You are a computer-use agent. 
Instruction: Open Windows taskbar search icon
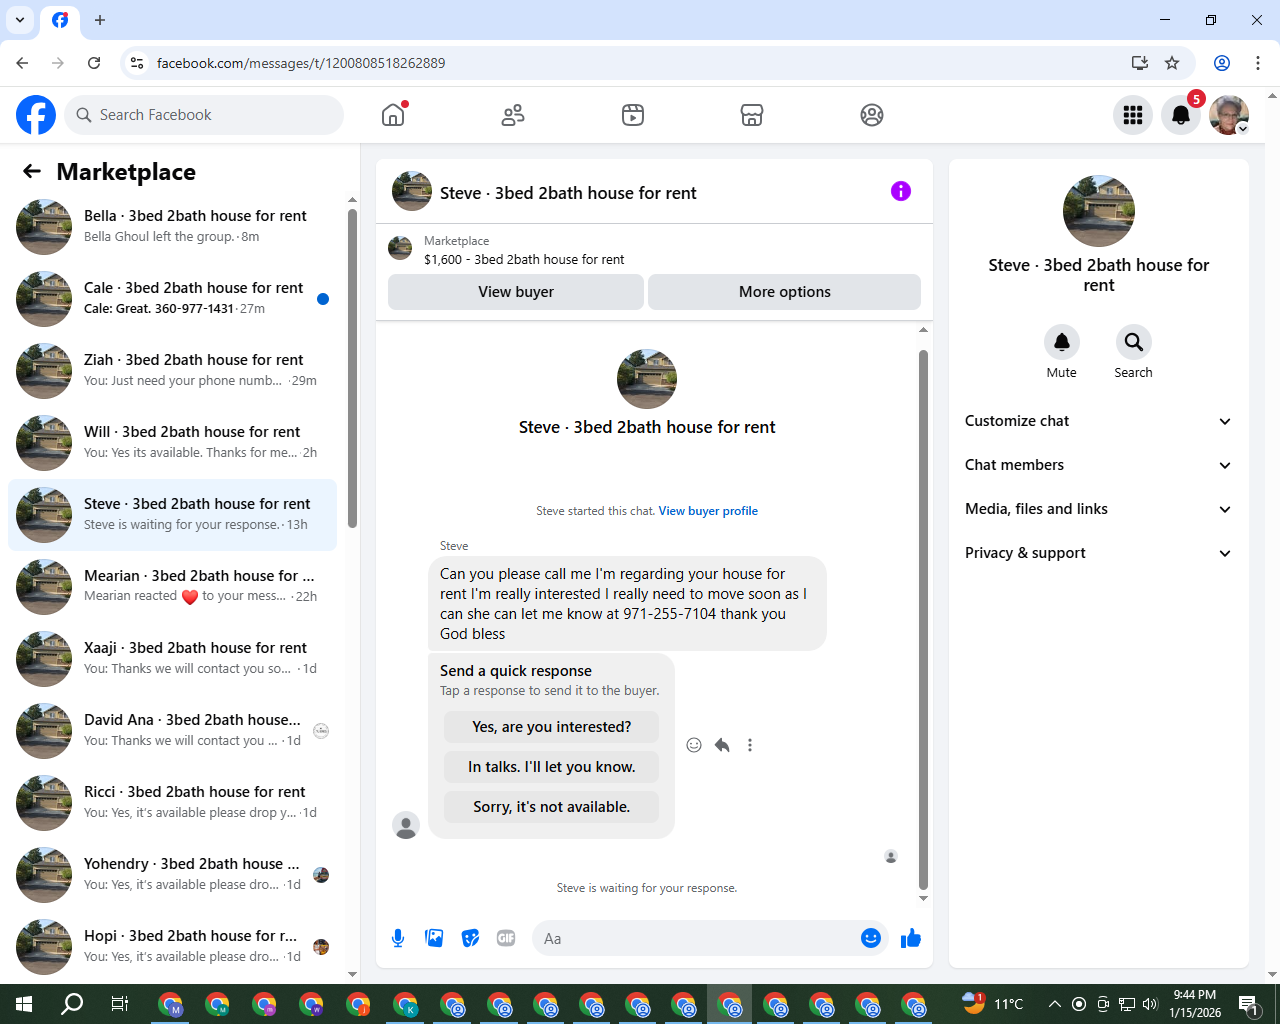click(72, 1004)
